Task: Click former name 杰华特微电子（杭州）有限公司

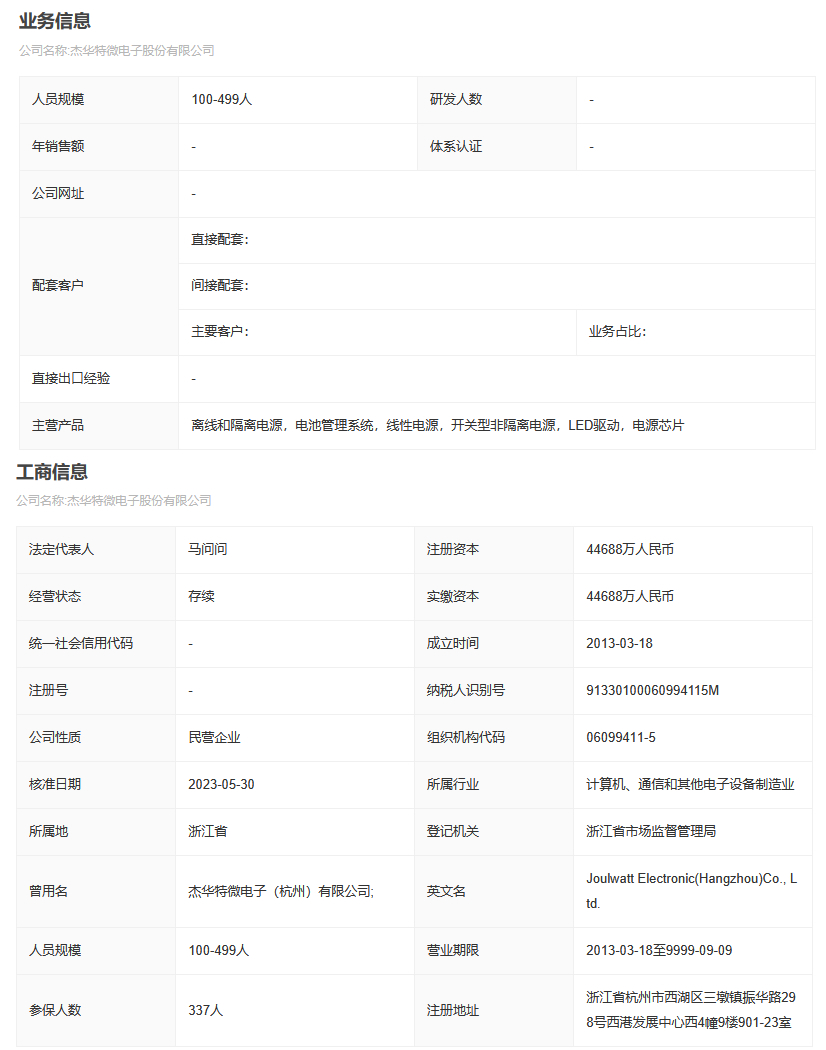Action: tap(279, 891)
